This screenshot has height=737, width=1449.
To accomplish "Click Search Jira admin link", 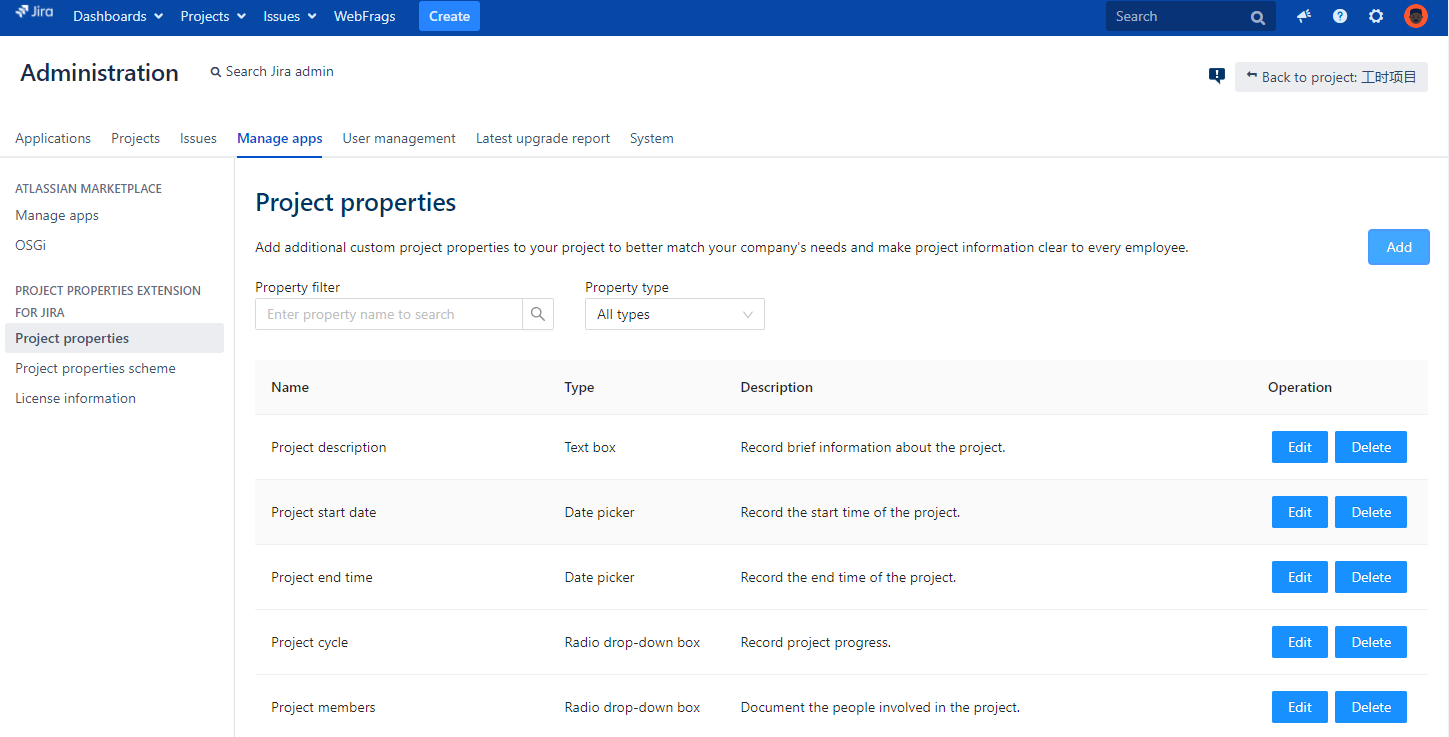I will click(272, 72).
